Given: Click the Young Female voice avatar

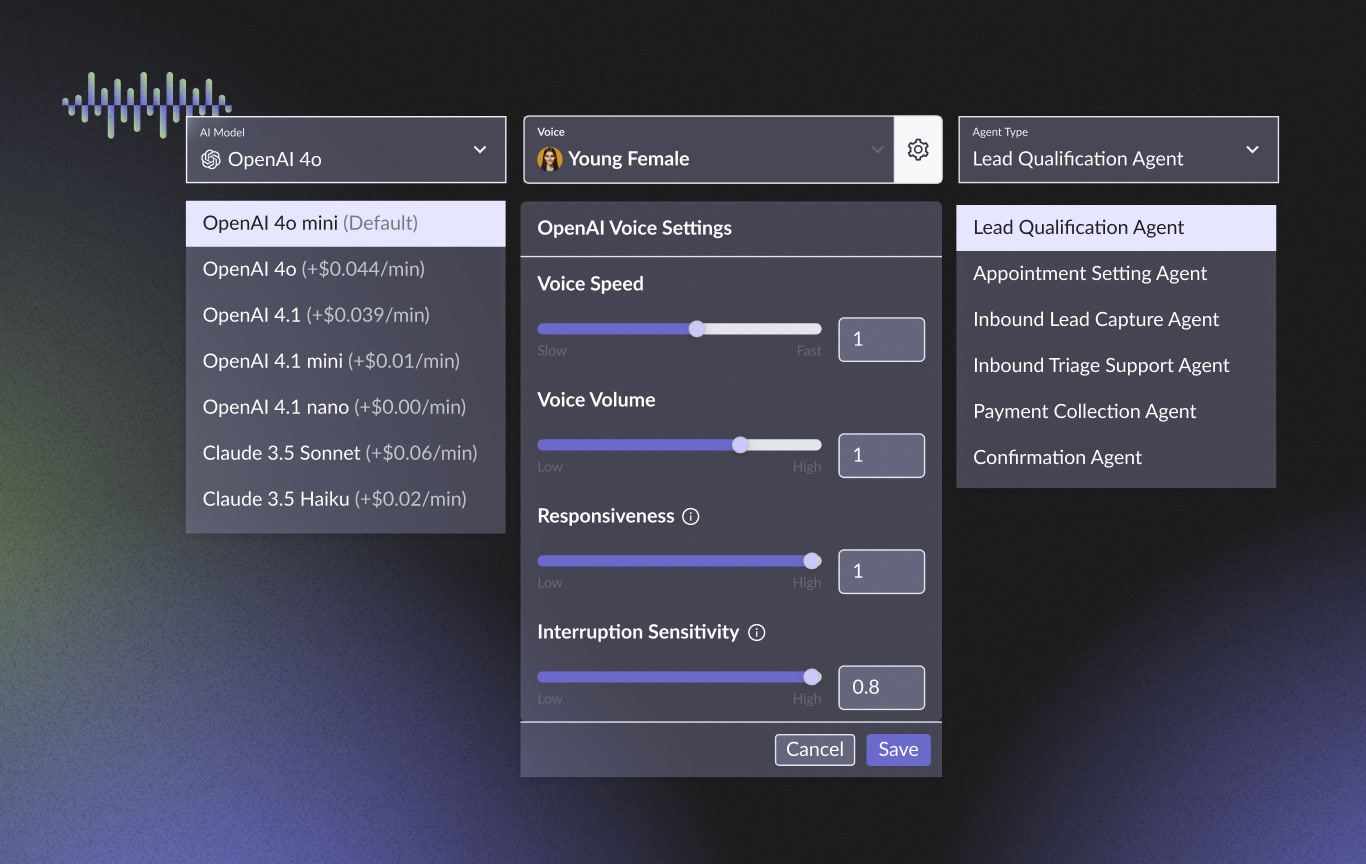Looking at the screenshot, I should click(550, 159).
